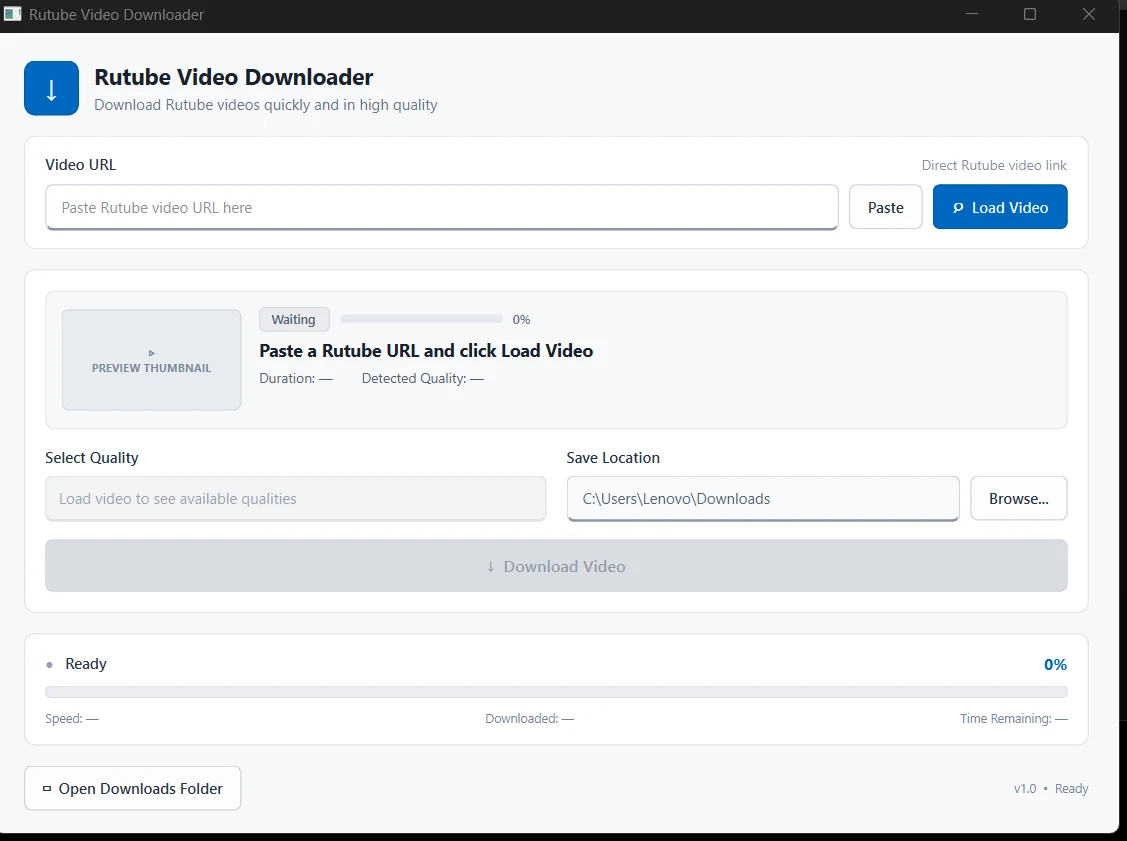Click the app icon in the title bar
The width and height of the screenshot is (1127, 841).
(12, 14)
